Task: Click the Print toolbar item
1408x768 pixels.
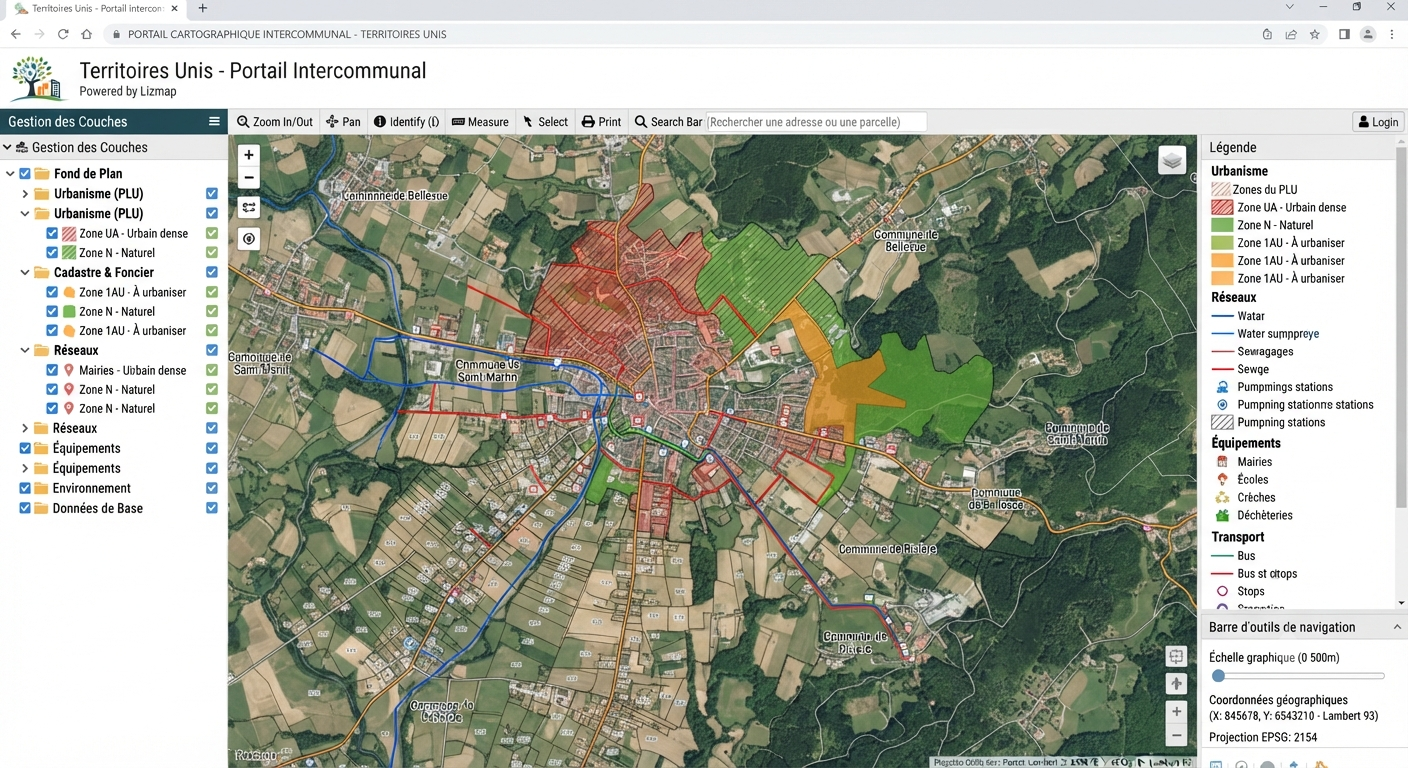Action: point(602,122)
